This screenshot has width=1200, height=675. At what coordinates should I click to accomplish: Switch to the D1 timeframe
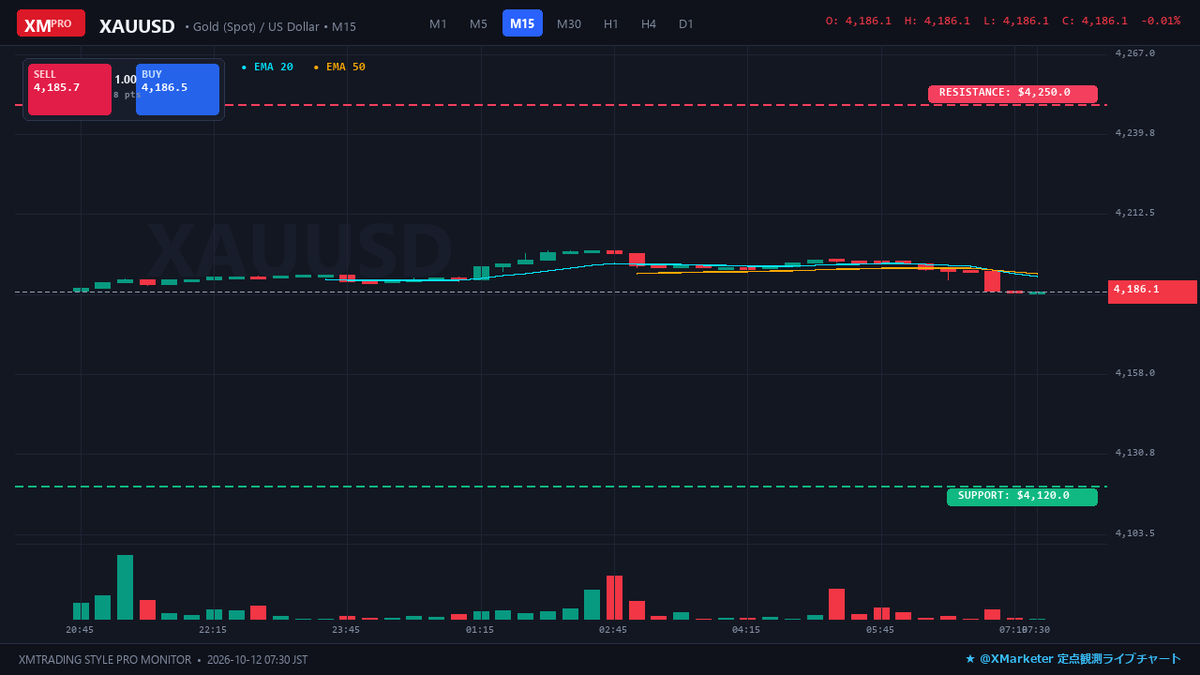coord(686,23)
